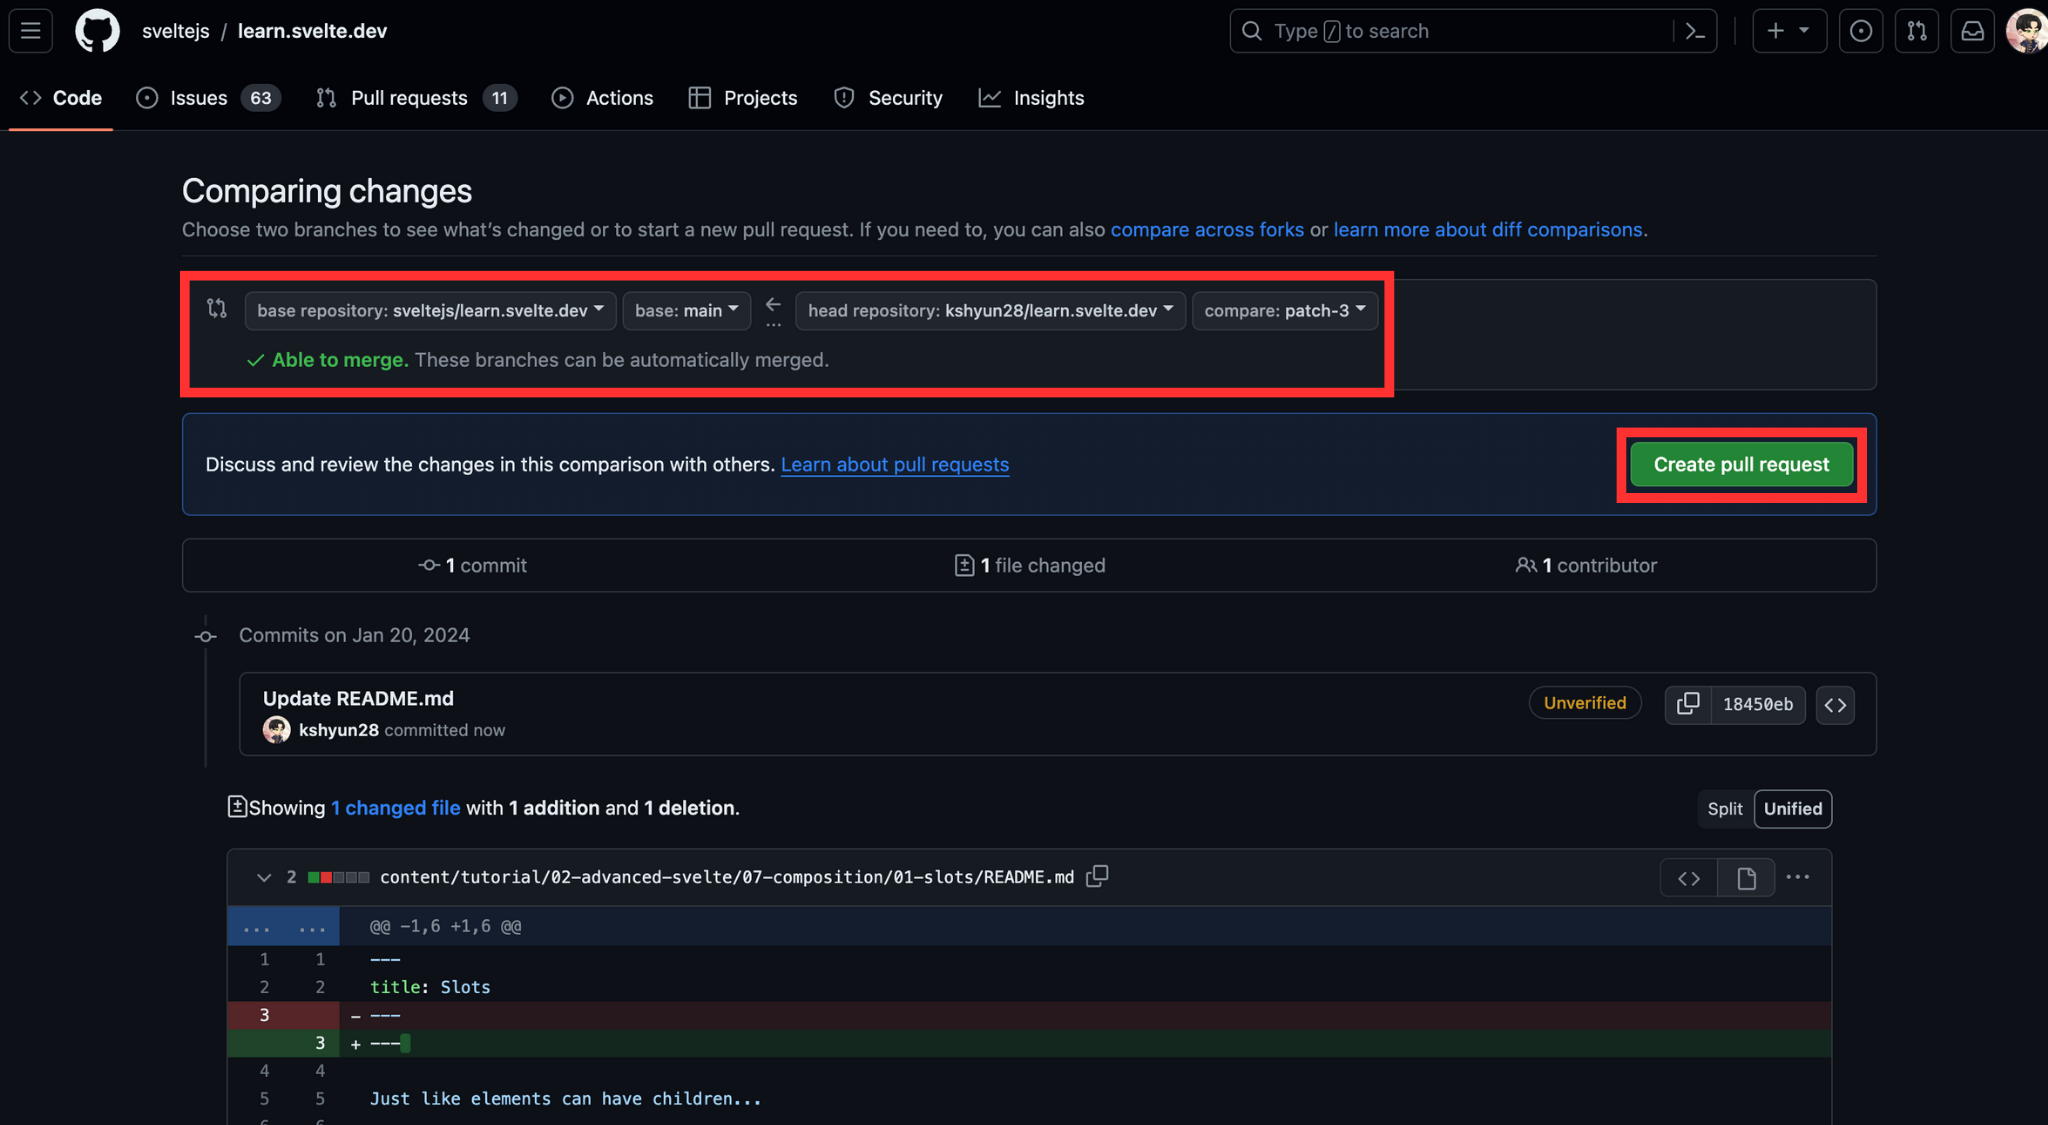Image resolution: width=2048 pixels, height=1125 pixels.
Task: Toggle rich diff display for README.md
Action: (x=1746, y=877)
